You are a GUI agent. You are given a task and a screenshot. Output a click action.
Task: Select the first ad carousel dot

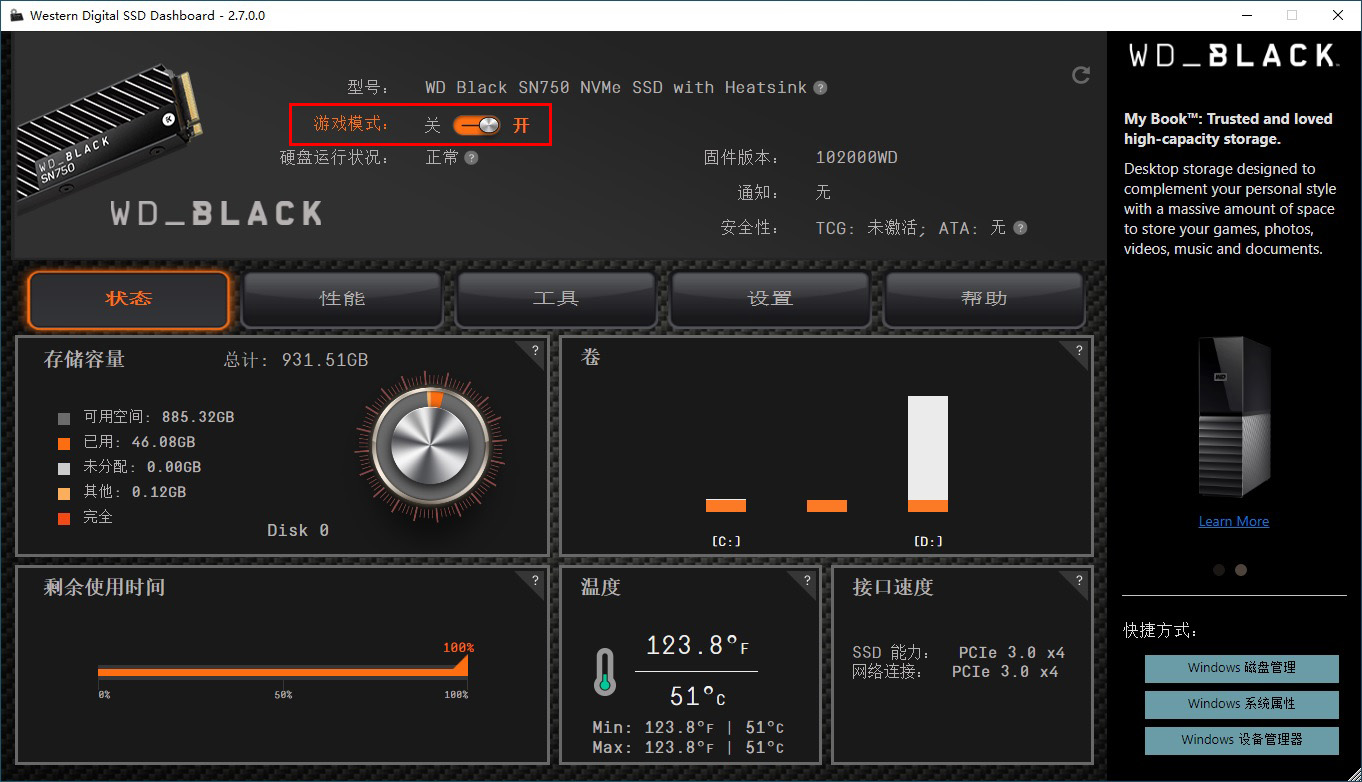[1219, 570]
